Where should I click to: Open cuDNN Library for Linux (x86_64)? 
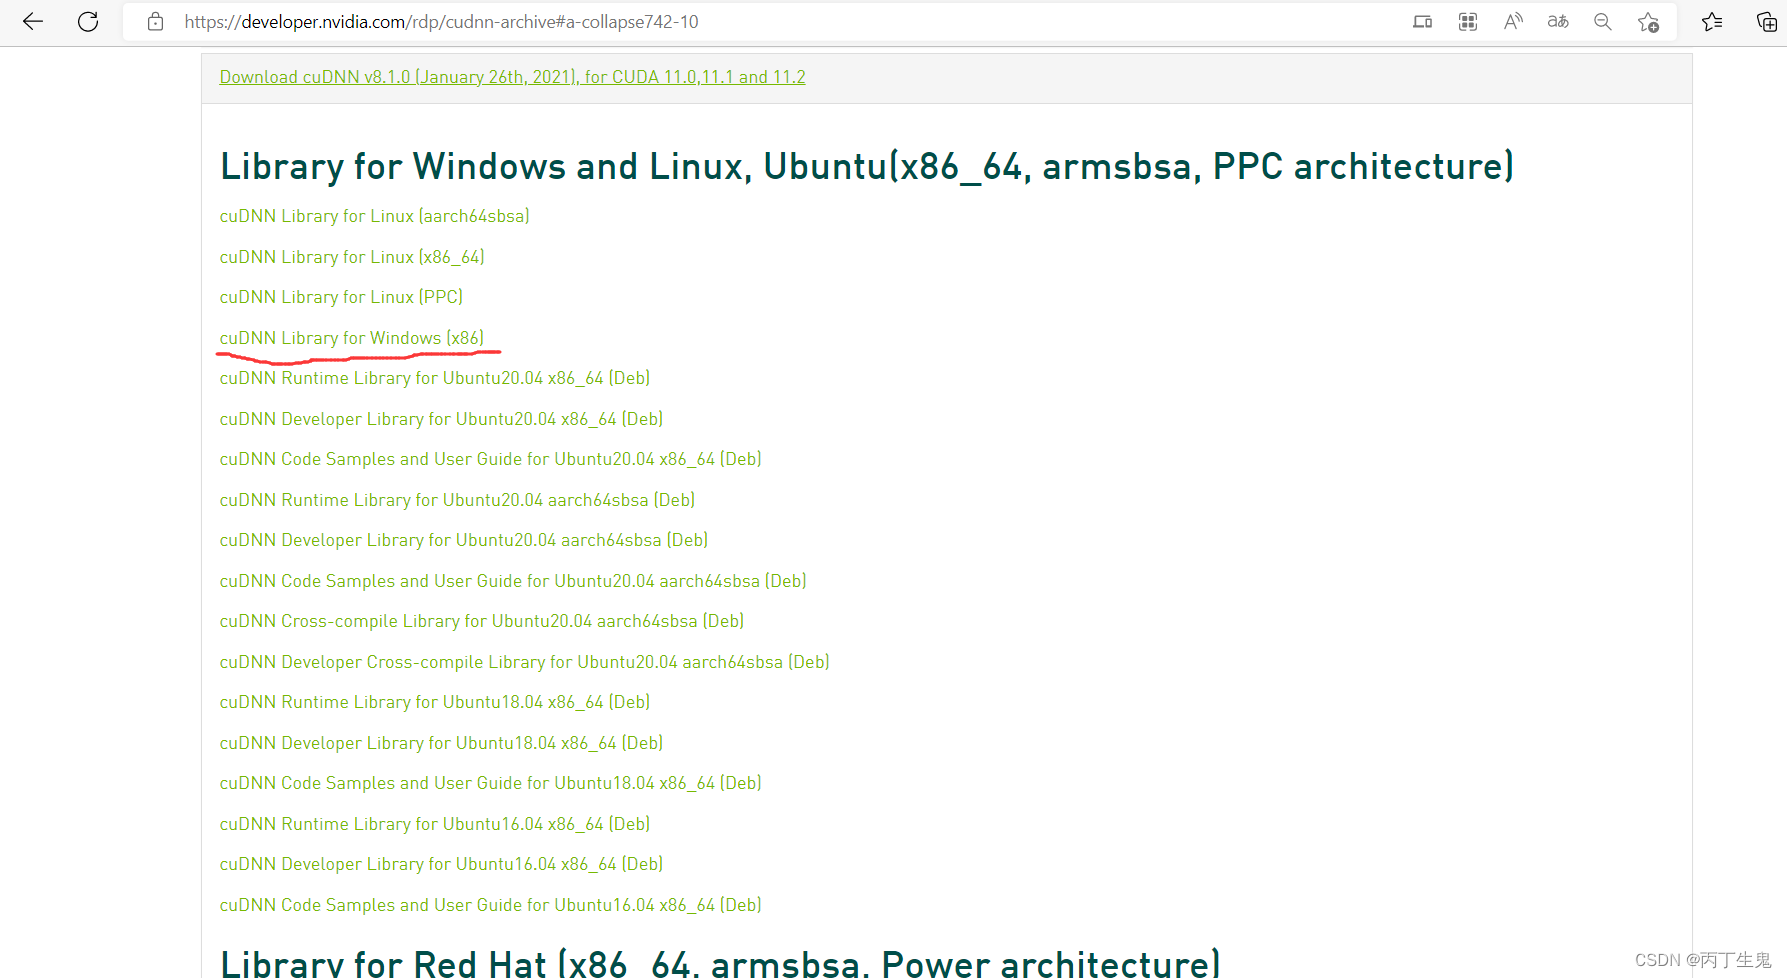point(352,257)
